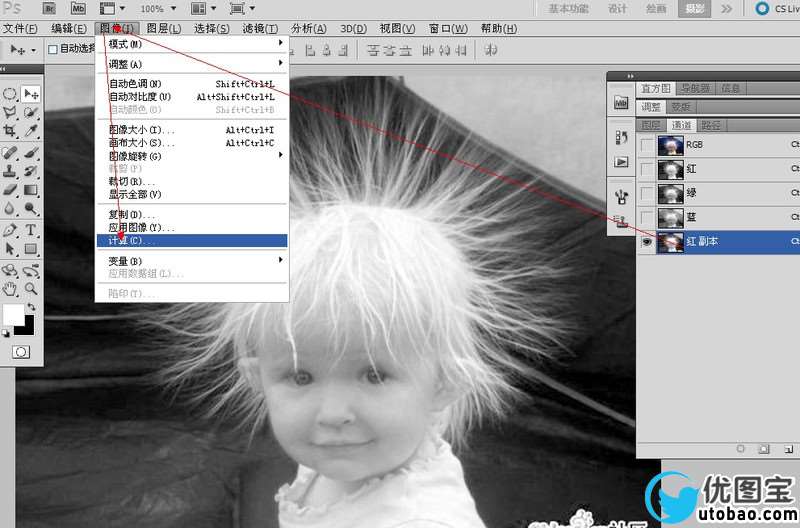This screenshot has width=800, height=528.
Task: Open the 滤镜(T) menu
Action: pyautogui.click(x=260, y=29)
